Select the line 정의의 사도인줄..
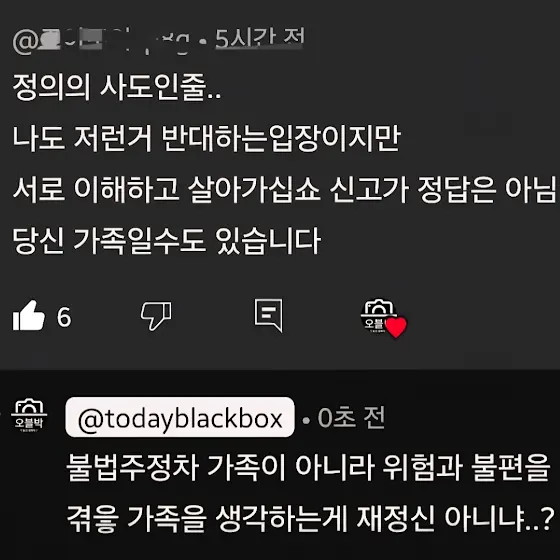The height and width of the screenshot is (560, 560). tap(116, 88)
